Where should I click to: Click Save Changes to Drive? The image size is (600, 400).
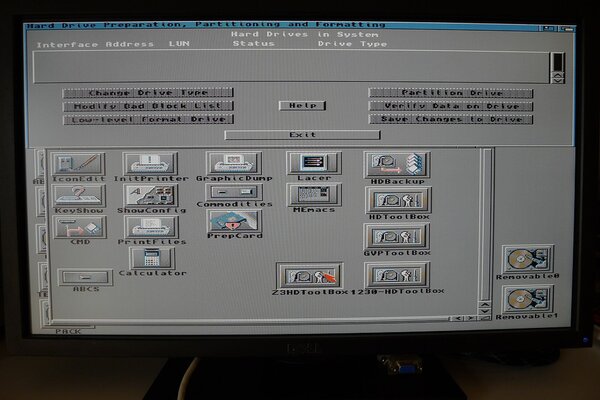tap(450, 119)
